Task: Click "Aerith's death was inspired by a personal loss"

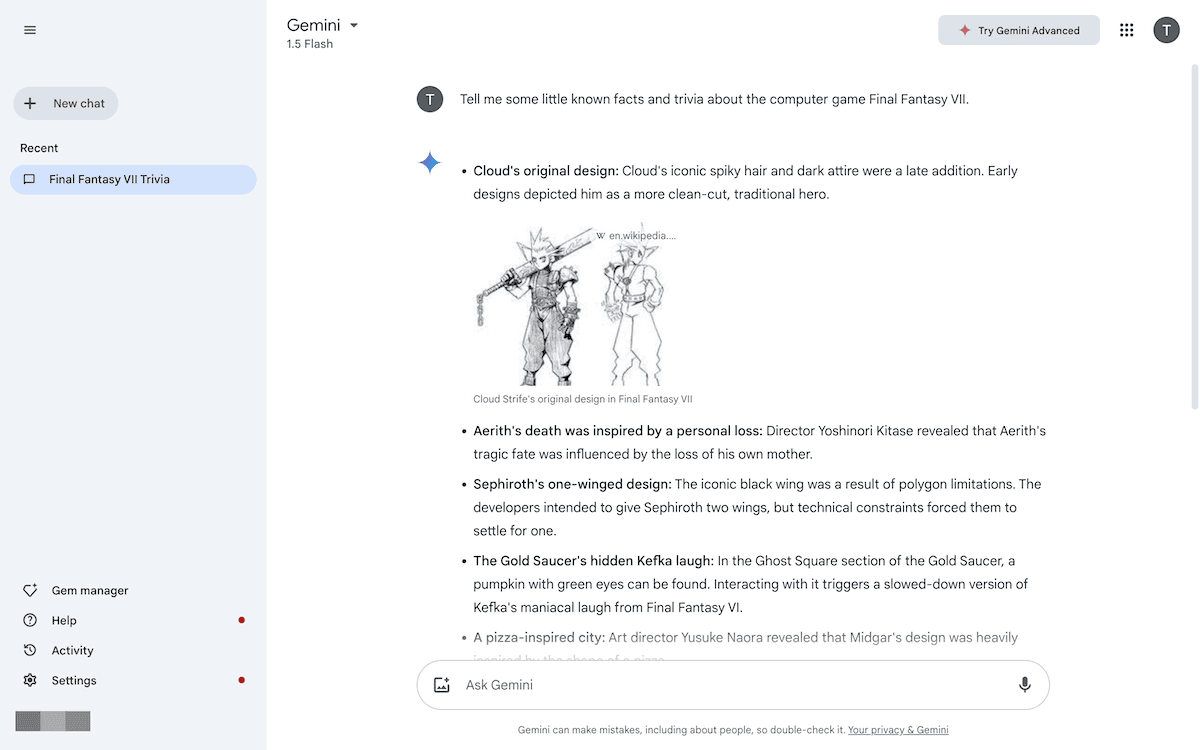Action: (618, 431)
